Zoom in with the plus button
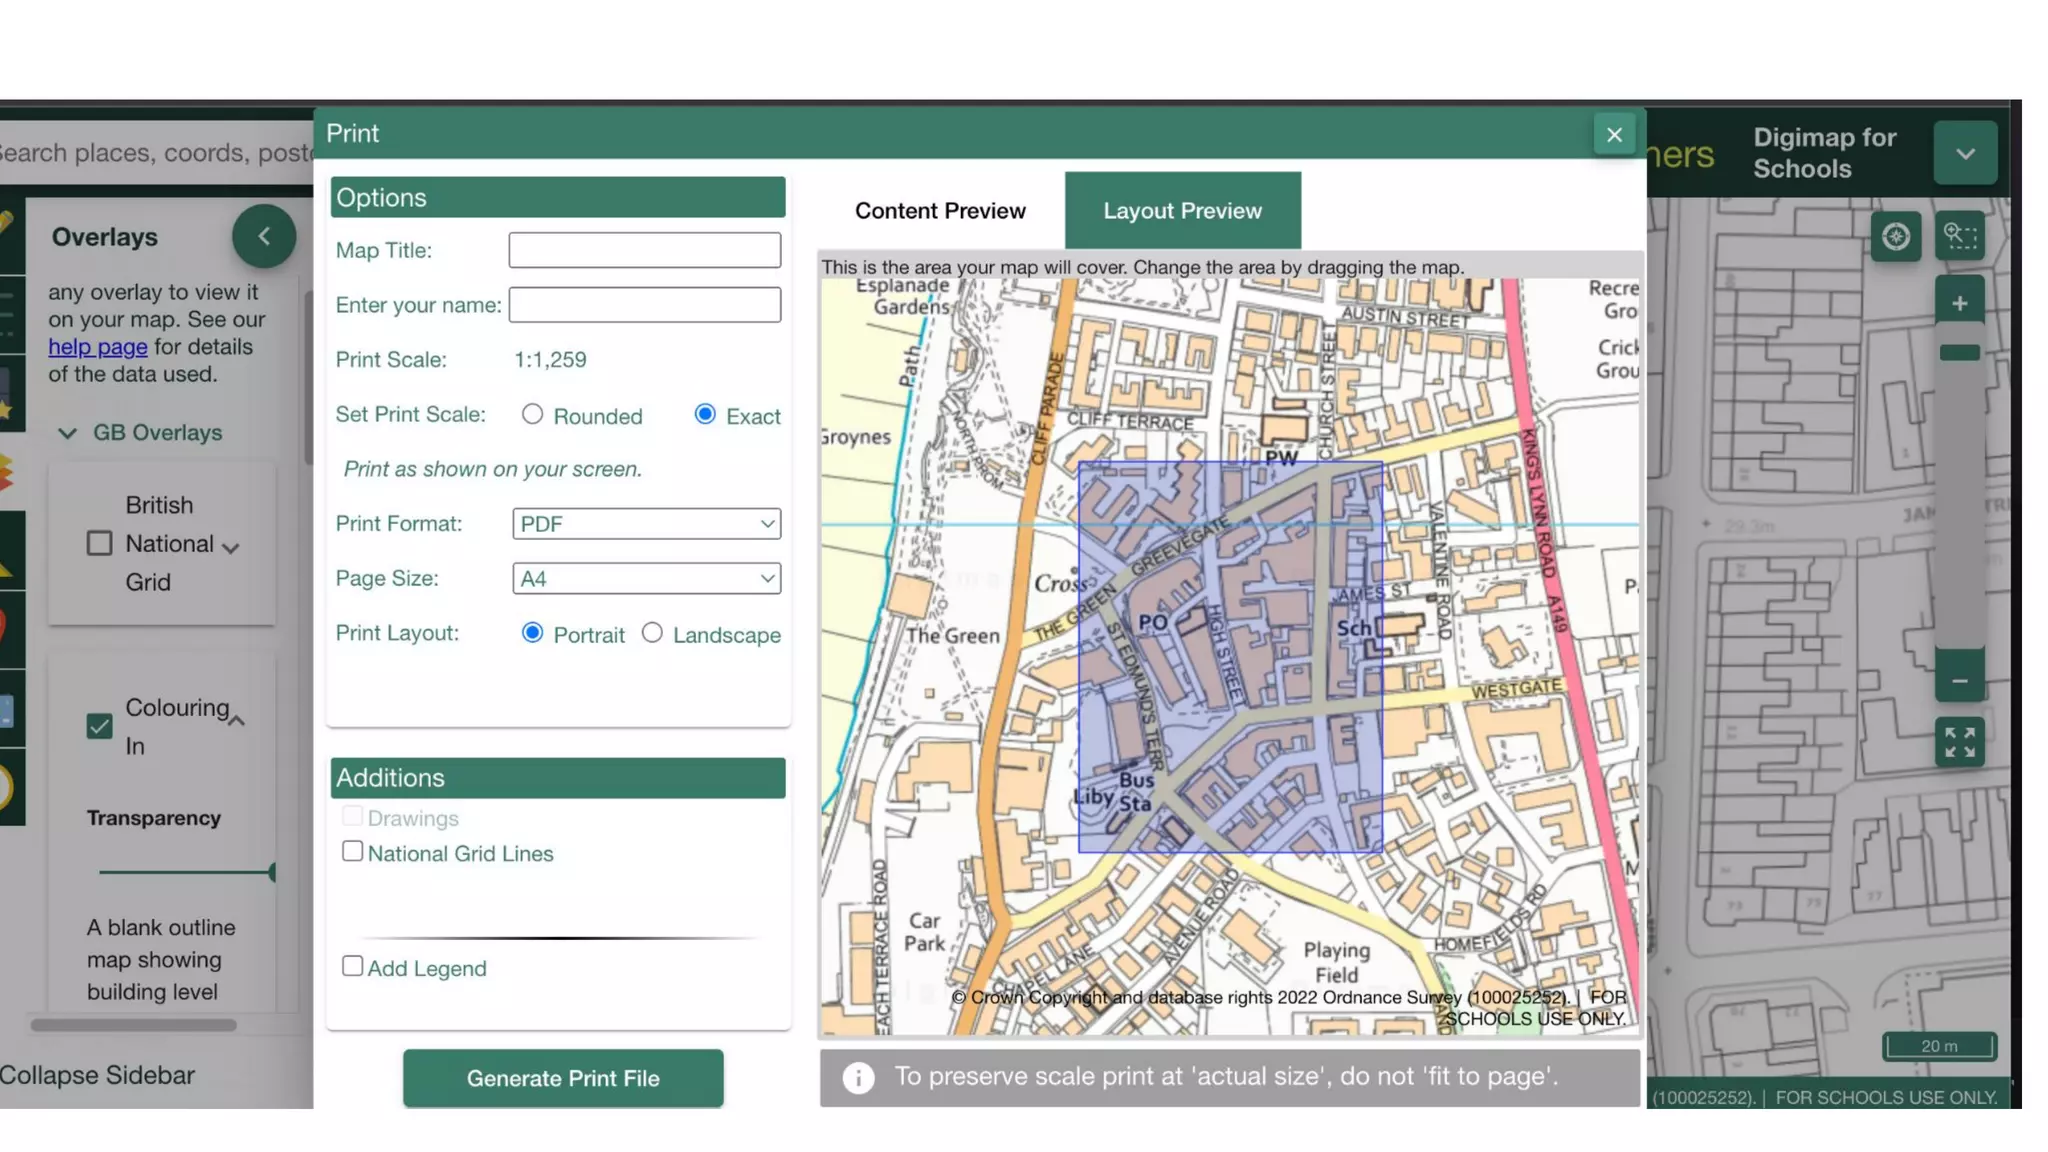This screenshot has height=1152, width=2048. 1959,303
